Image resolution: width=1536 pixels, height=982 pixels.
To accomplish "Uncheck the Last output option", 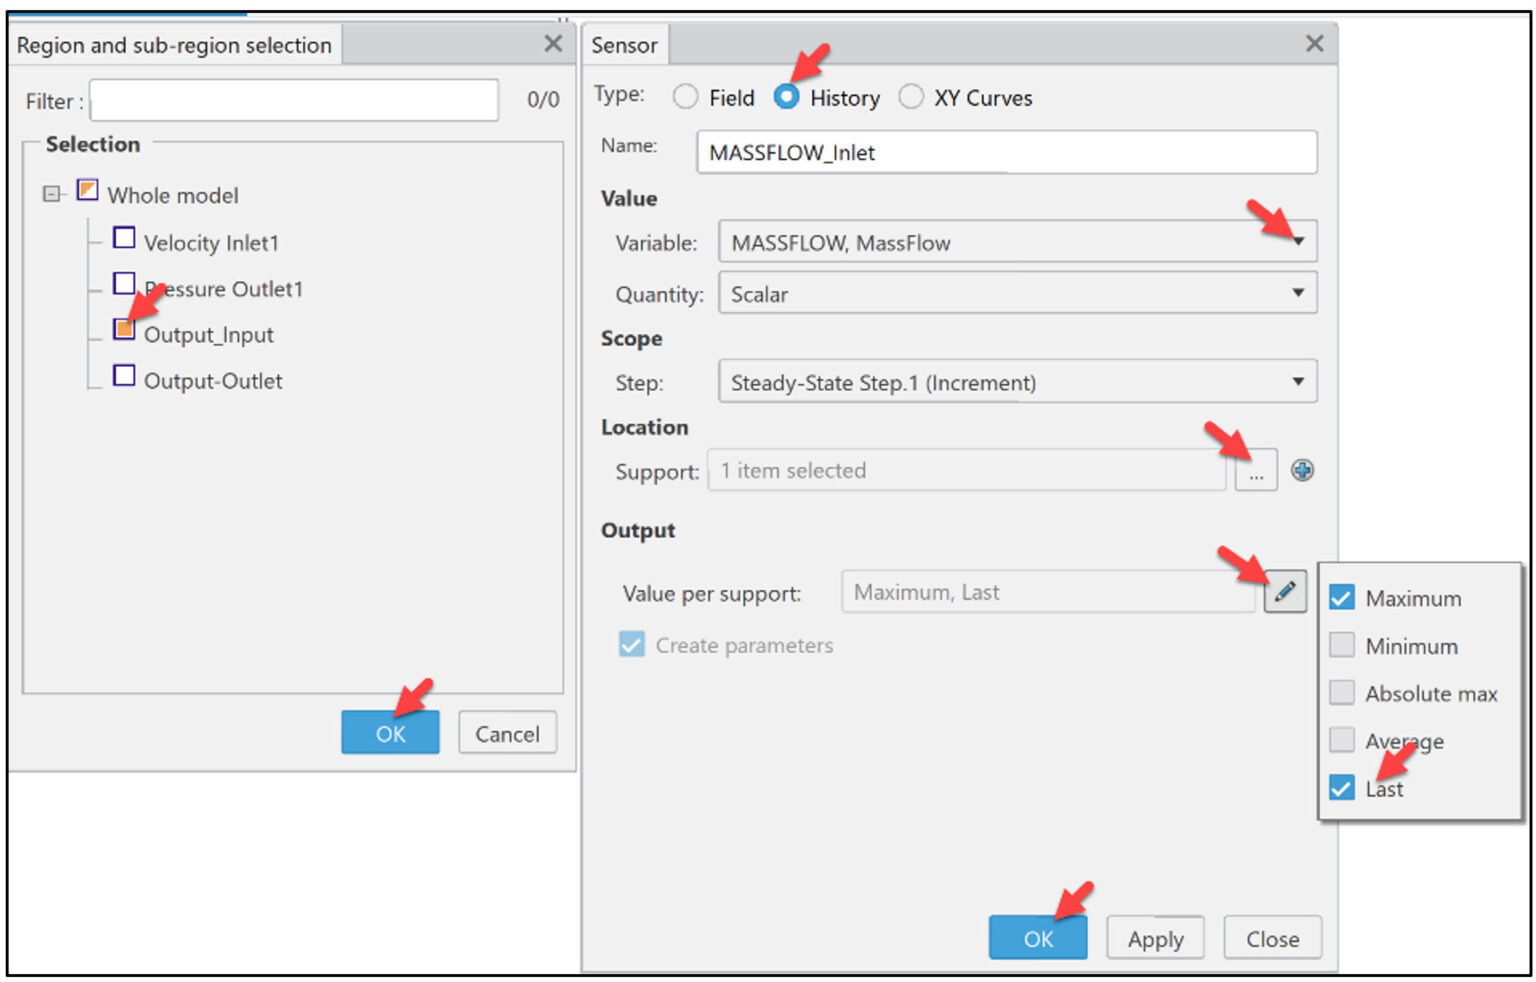I will pos(1341,788).
